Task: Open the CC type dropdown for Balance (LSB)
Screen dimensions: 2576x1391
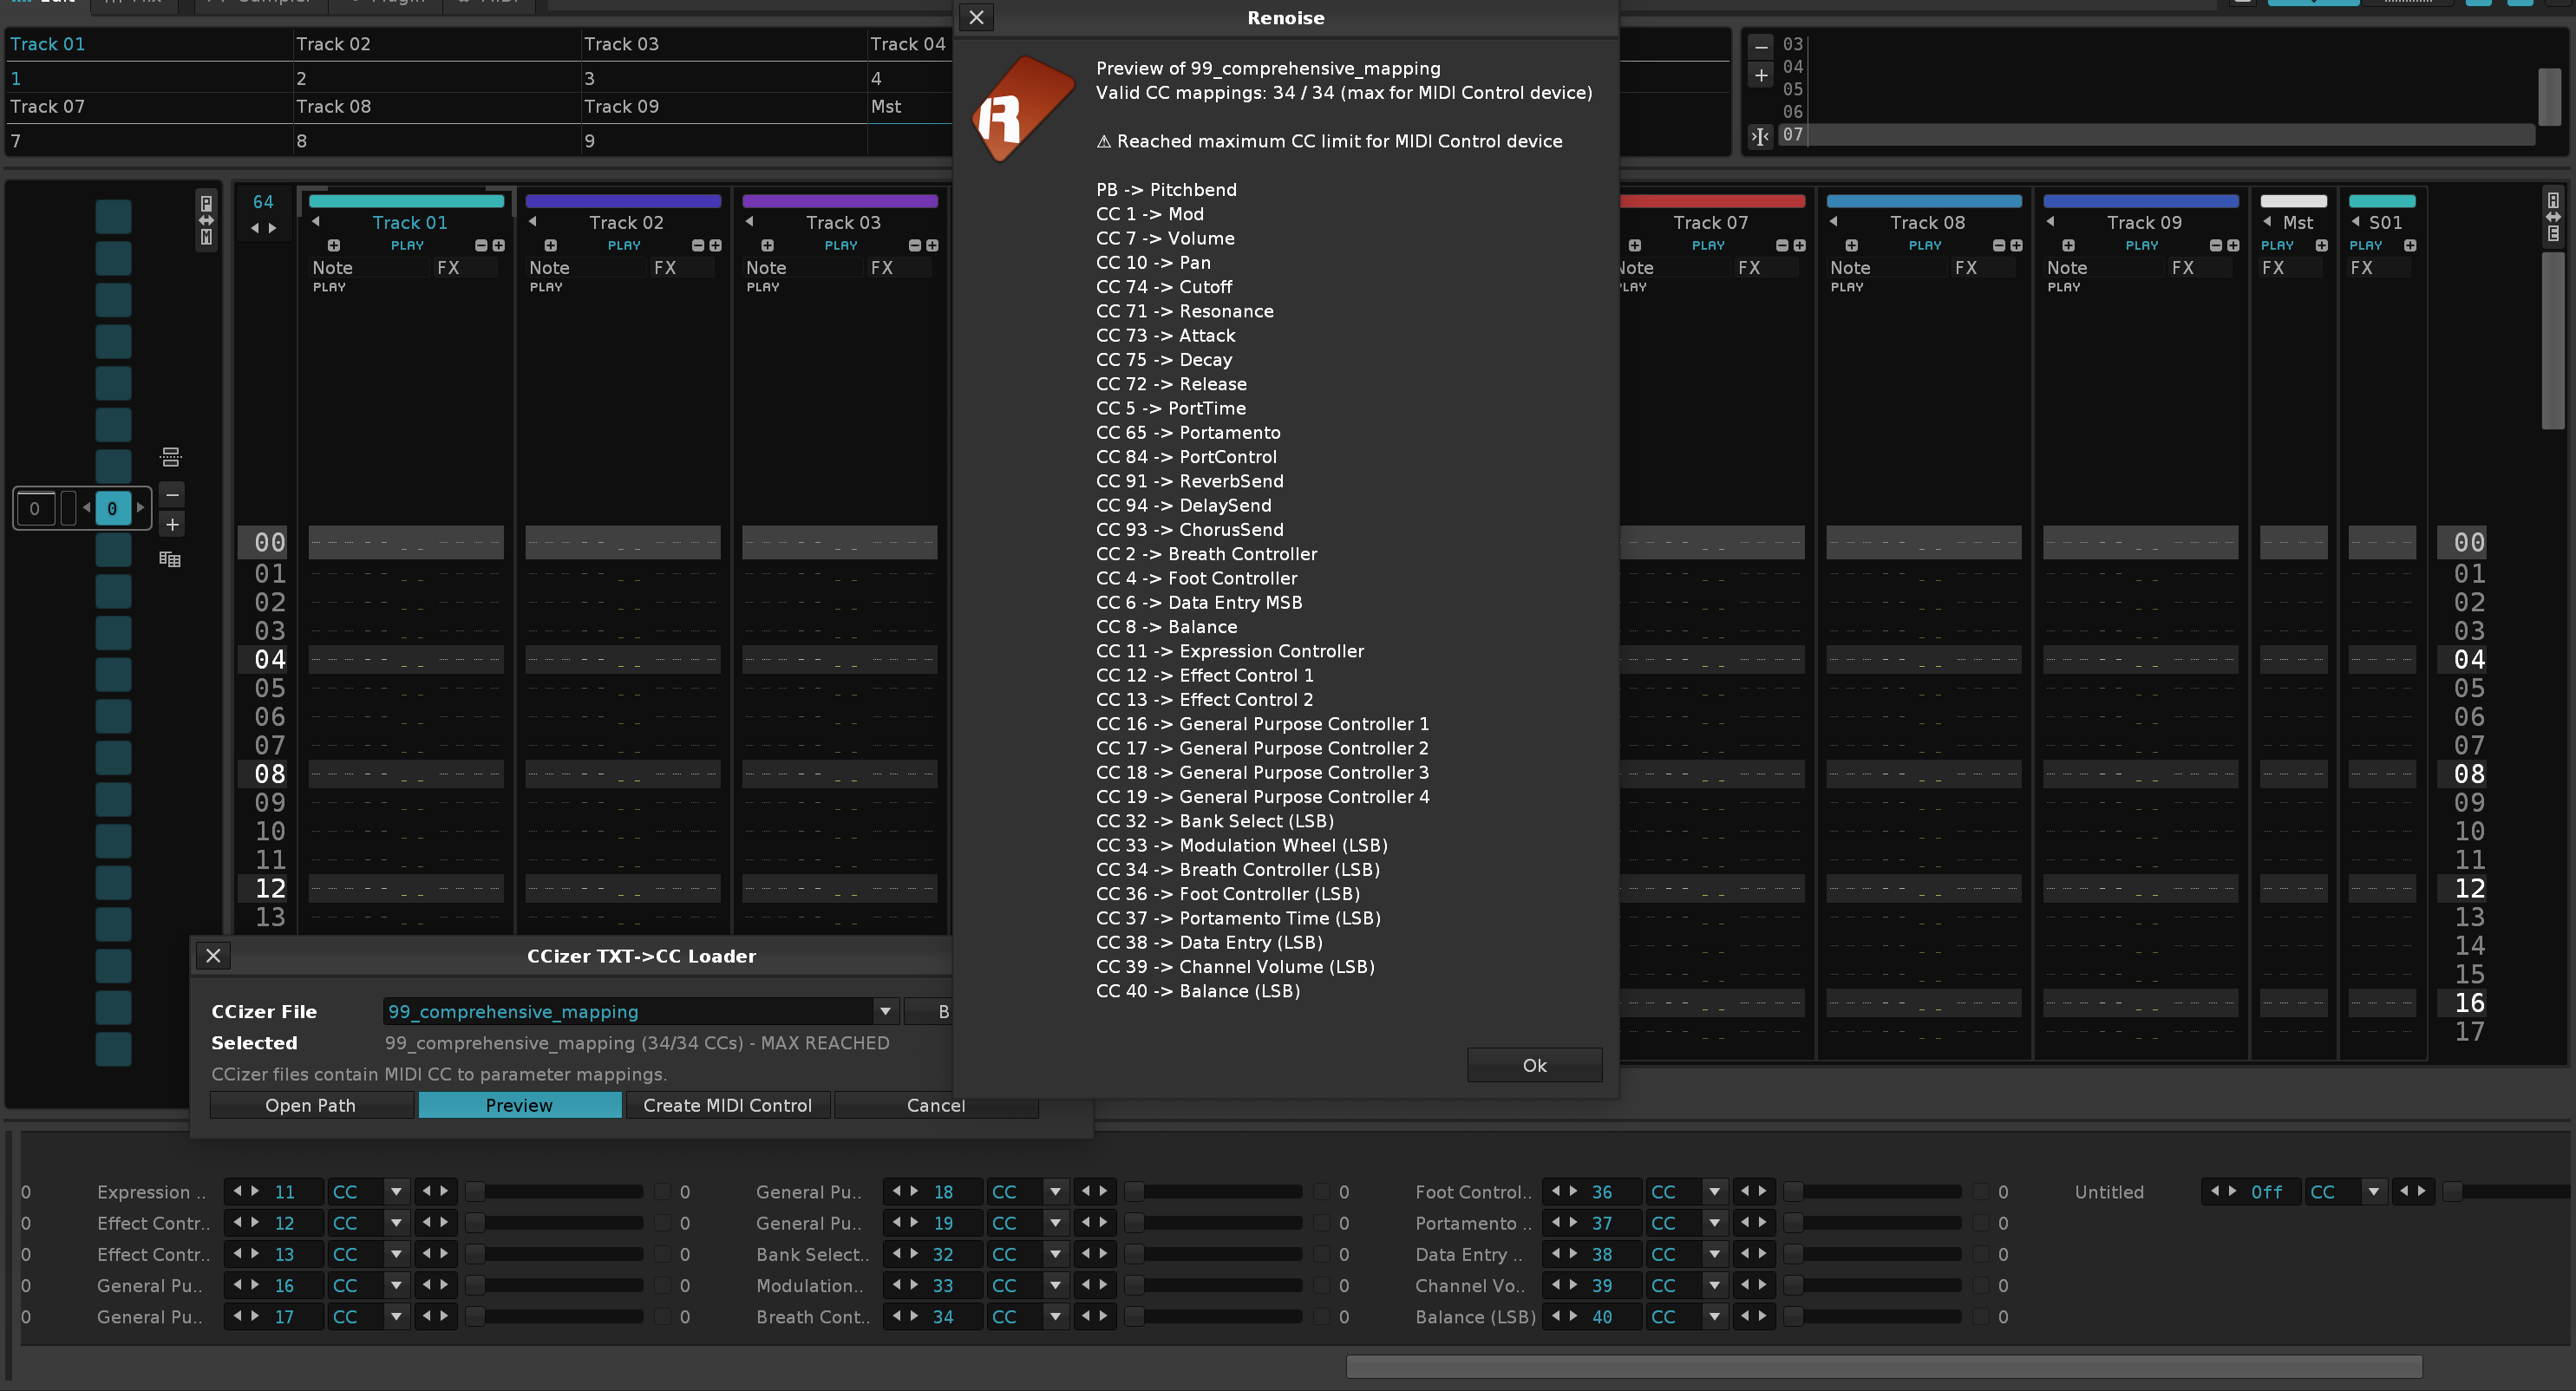Action: [1714, 1316]
